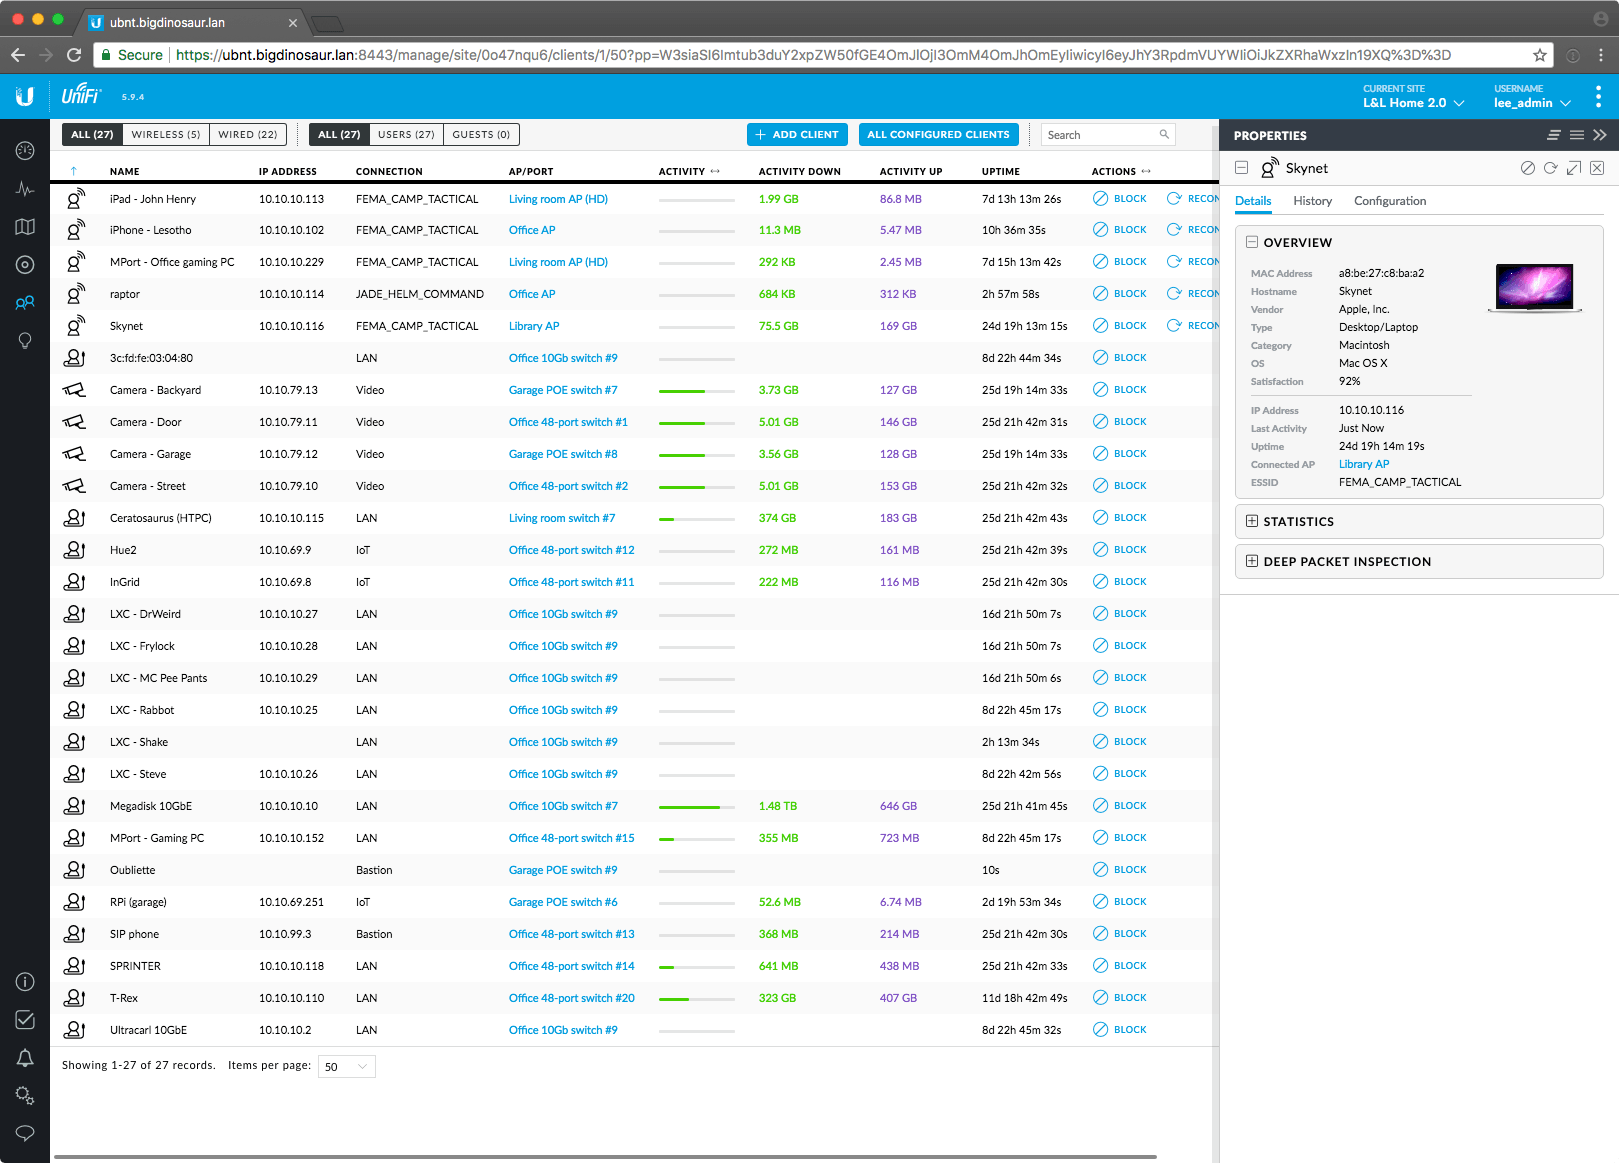
Task: Switch to the History tab
Action: (1312, 201)
